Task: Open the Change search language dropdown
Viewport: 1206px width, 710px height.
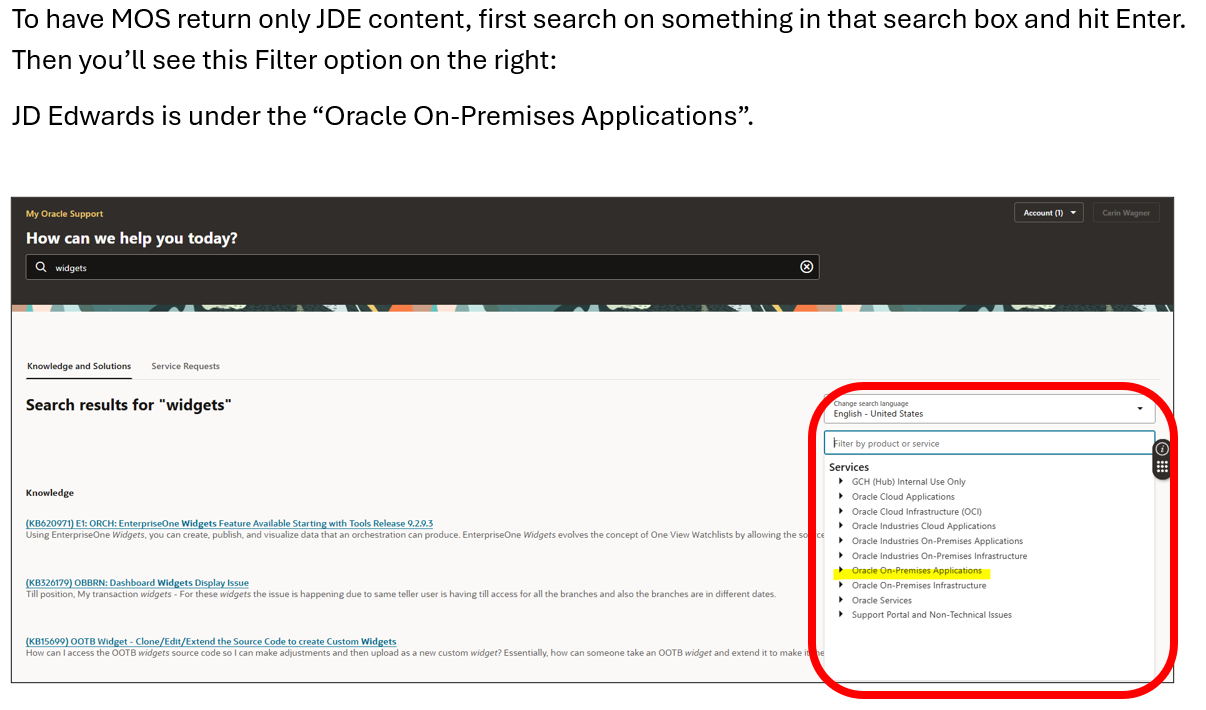Action: tap(988, 409)
